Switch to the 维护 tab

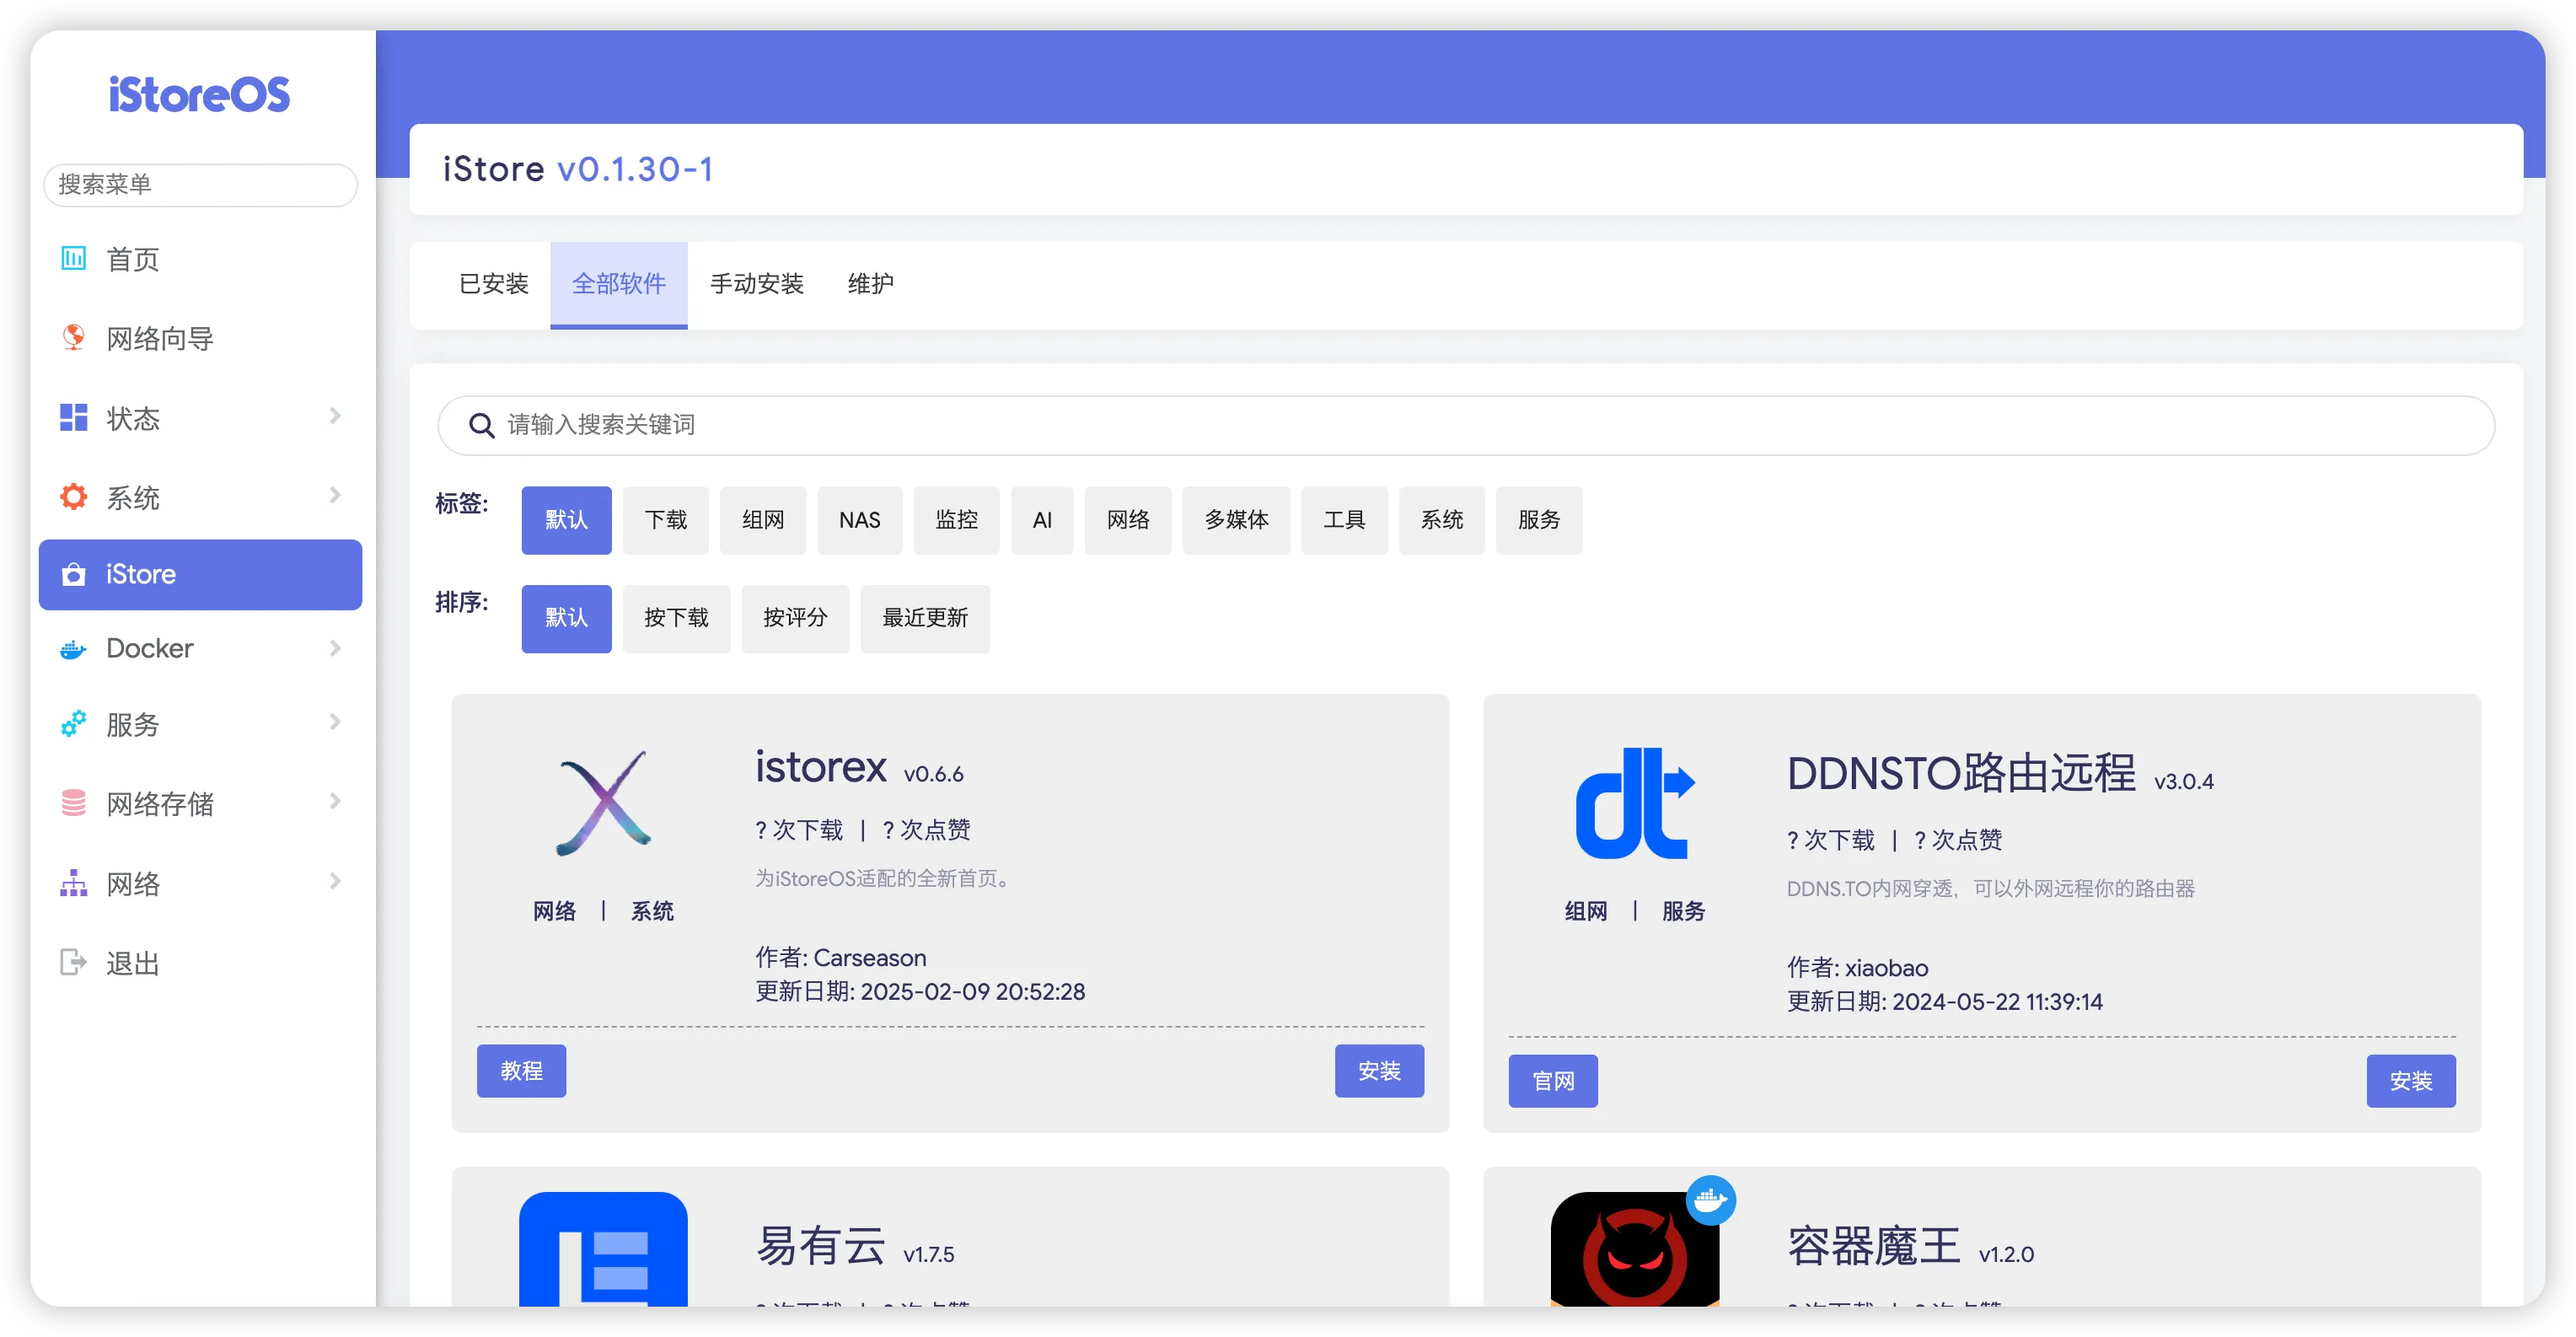pos(870,285)
